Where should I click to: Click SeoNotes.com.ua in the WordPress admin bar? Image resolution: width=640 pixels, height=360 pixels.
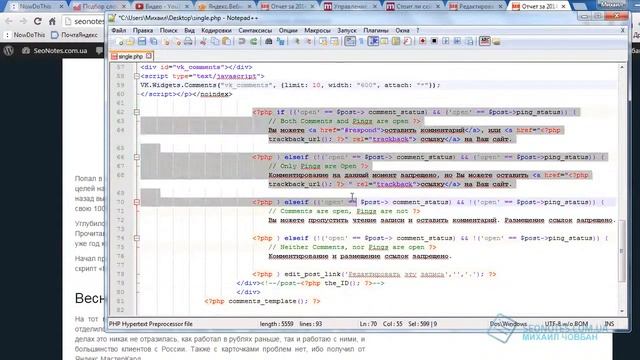(x=56, y=51)
